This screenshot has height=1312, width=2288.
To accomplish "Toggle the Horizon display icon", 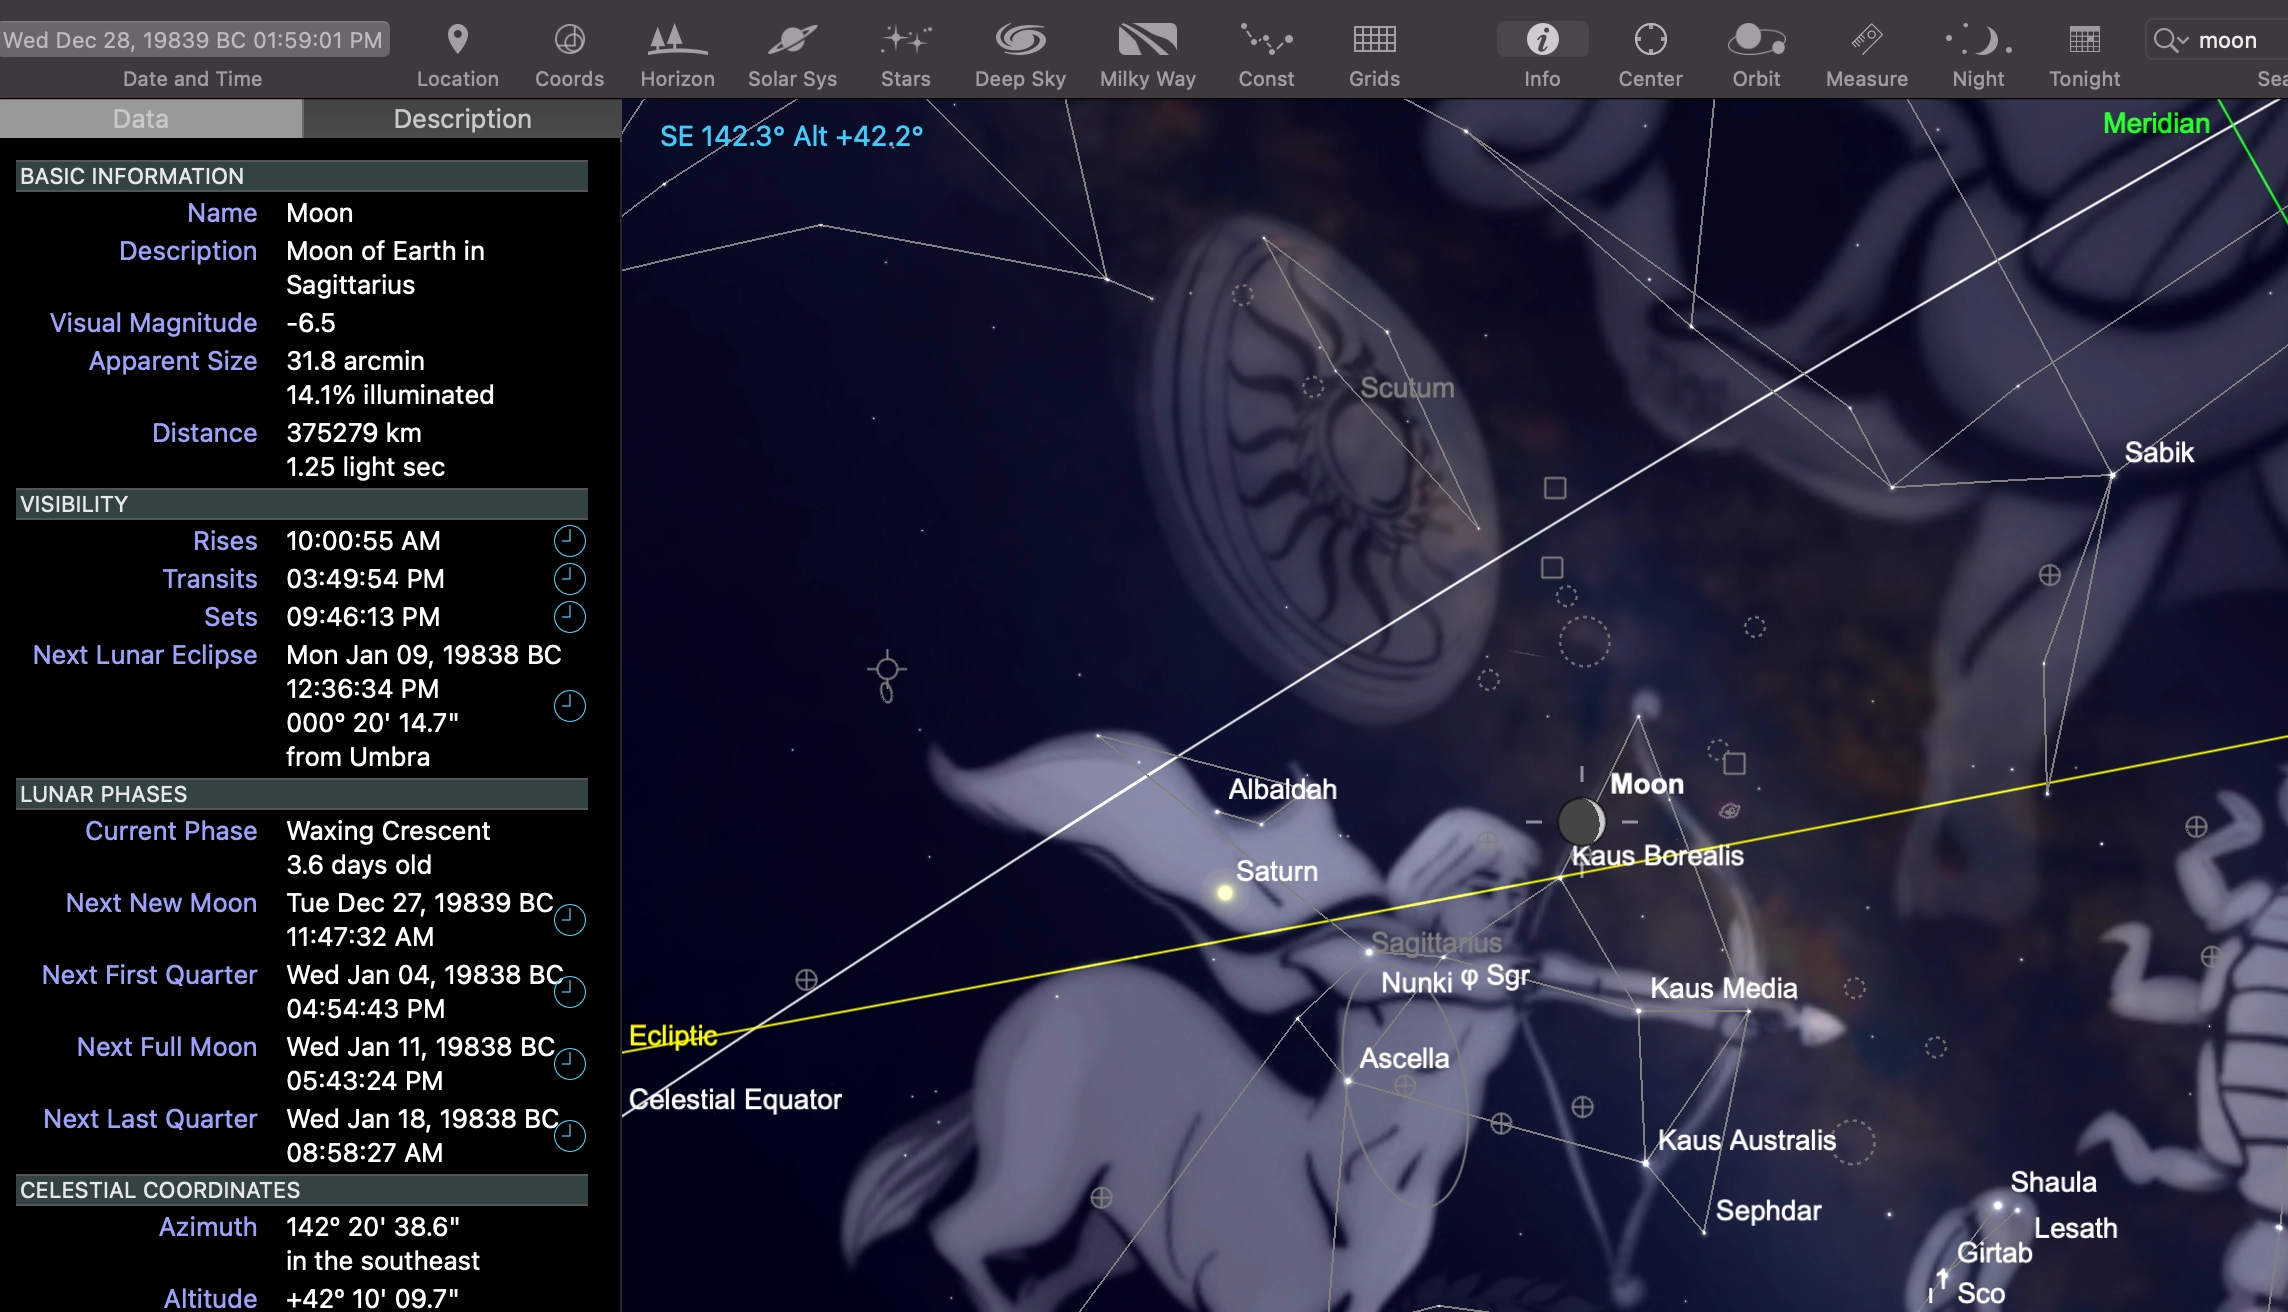I will [677, 41].
